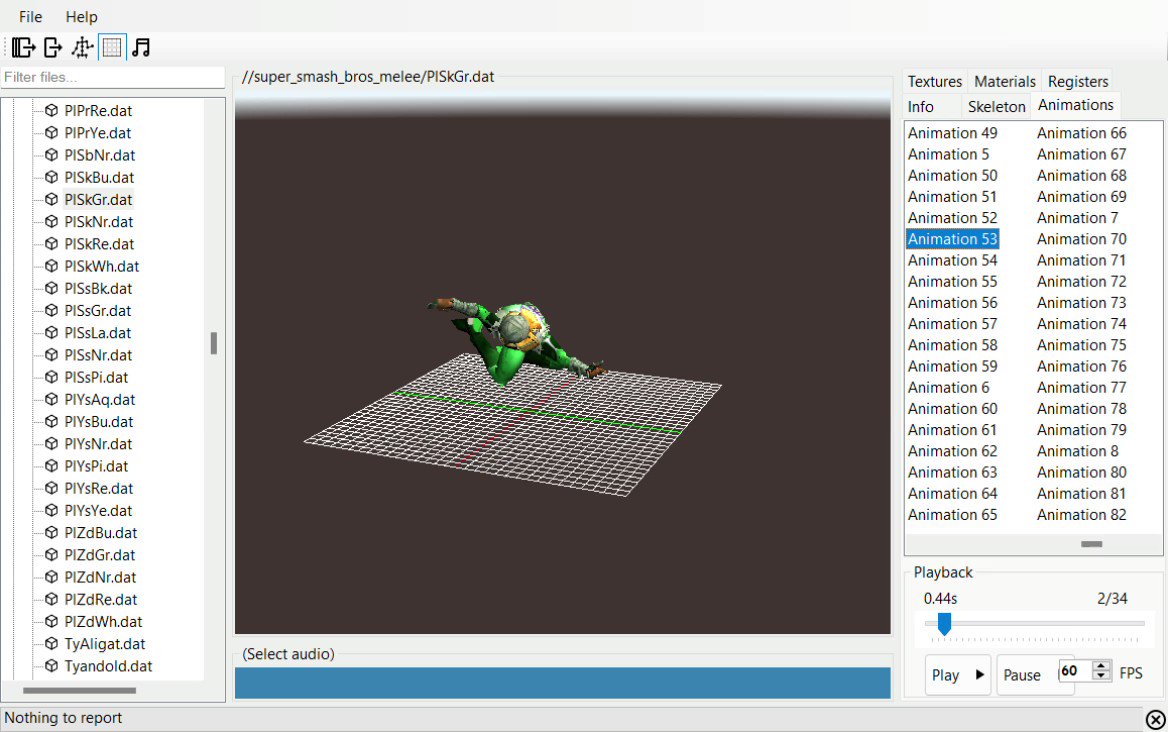
Task: Select PlSkNr.dat in the file tree
Action: point(98,222)
